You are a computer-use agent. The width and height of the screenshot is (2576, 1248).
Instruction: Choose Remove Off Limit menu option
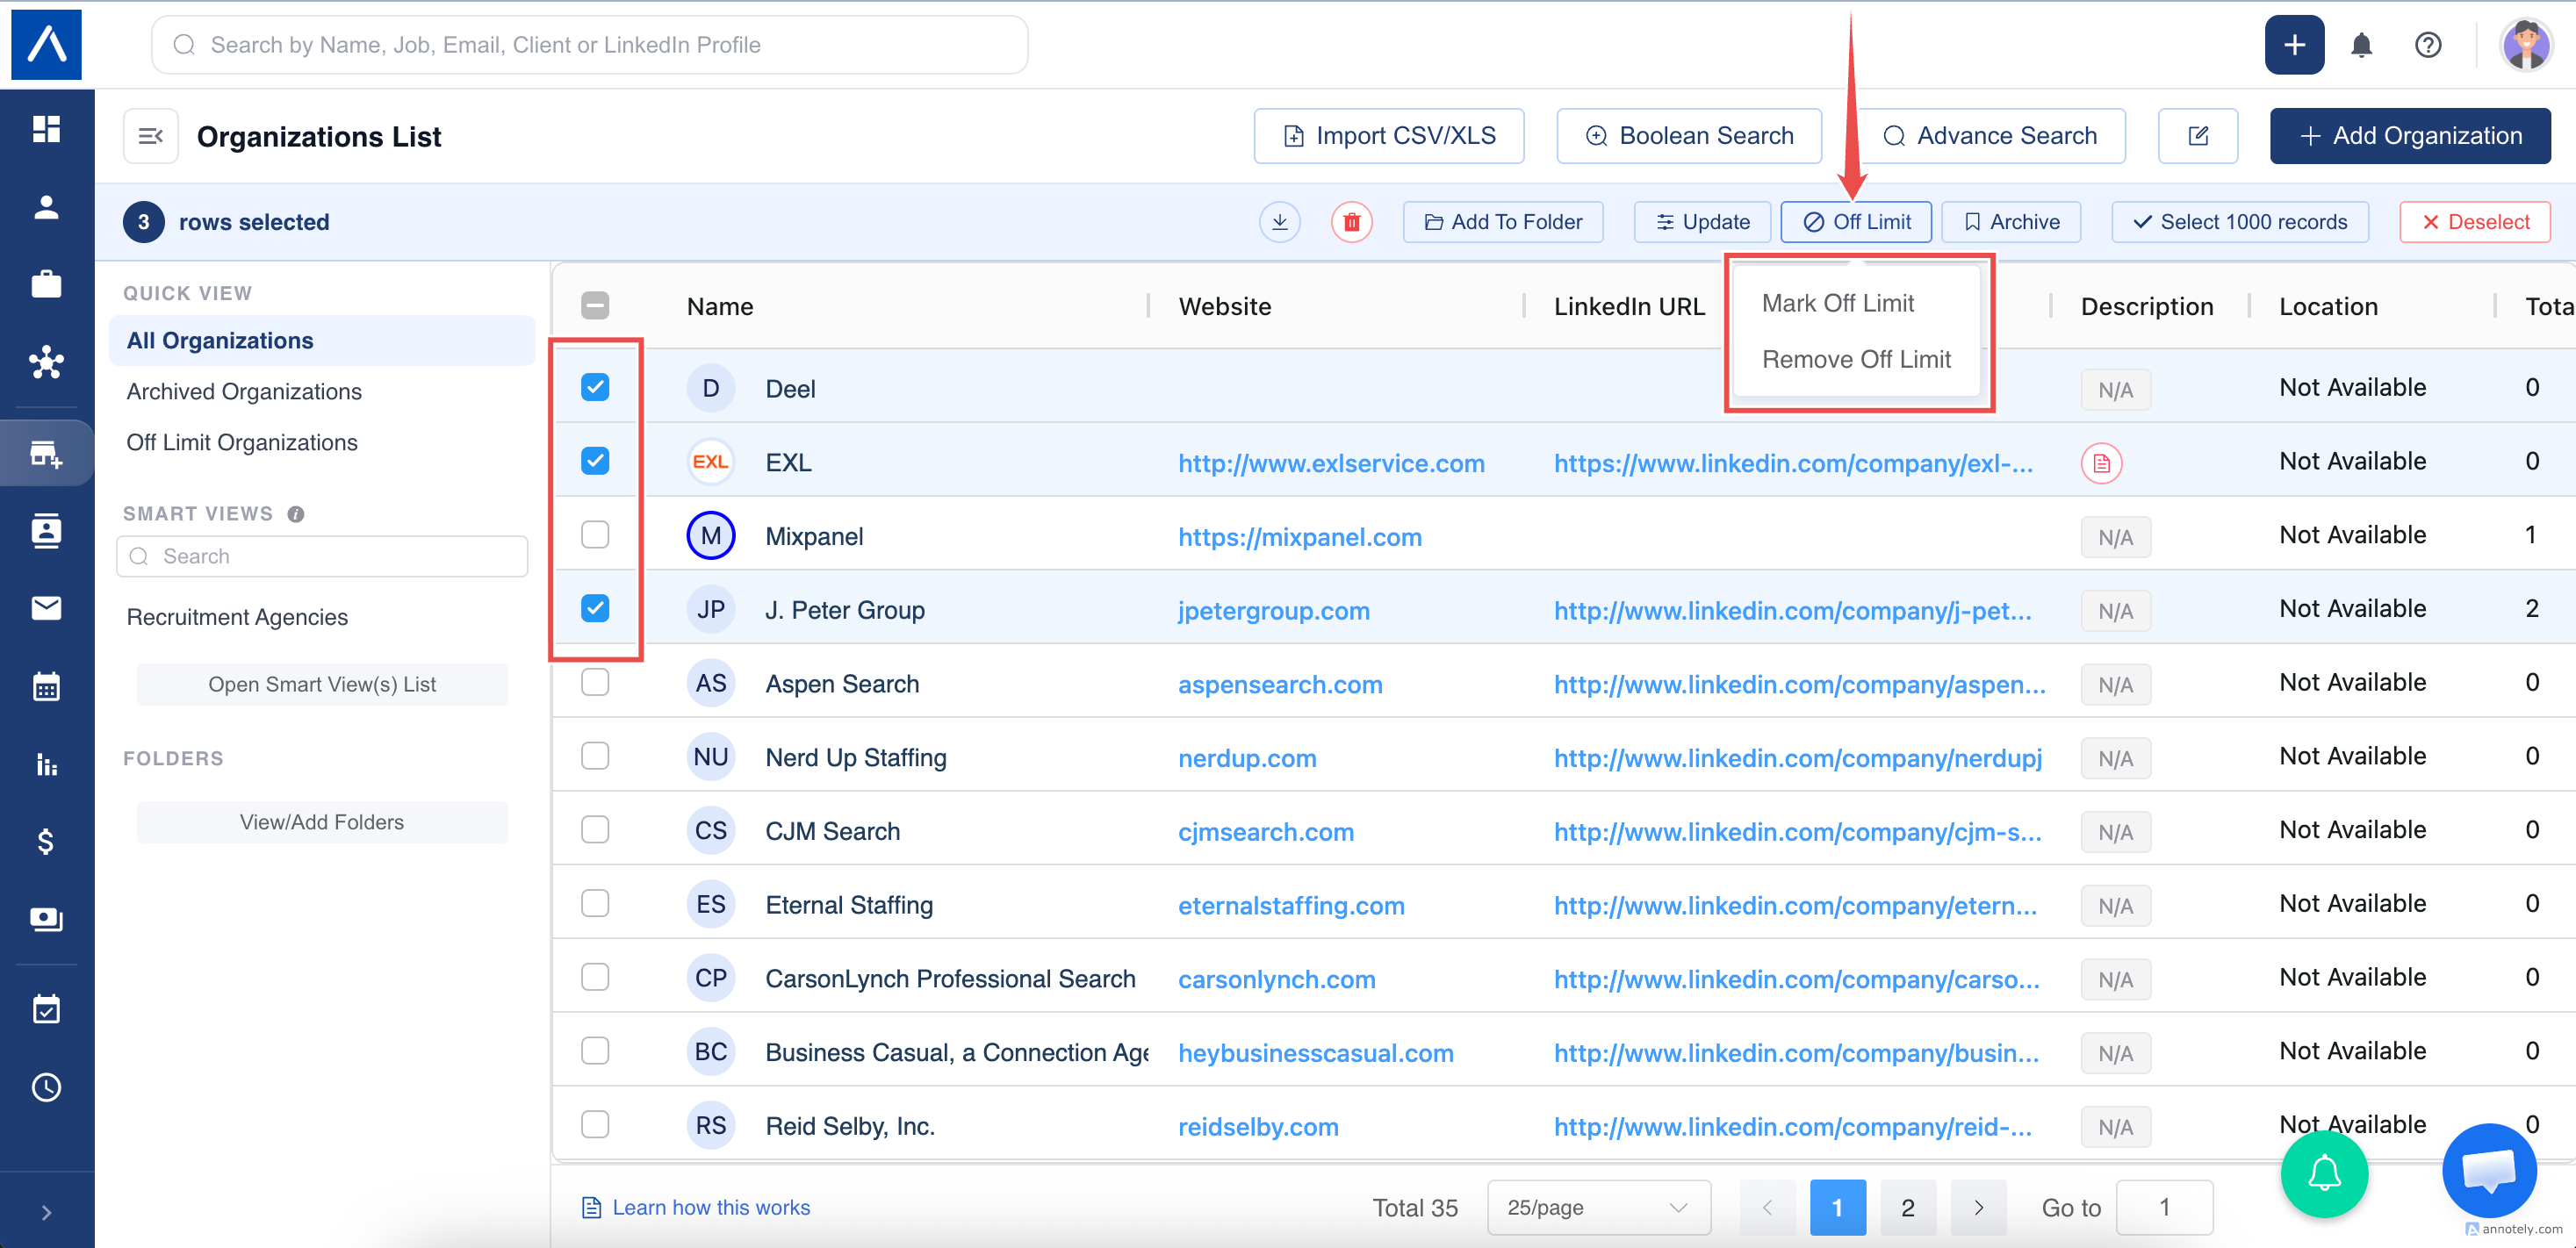1856,359
